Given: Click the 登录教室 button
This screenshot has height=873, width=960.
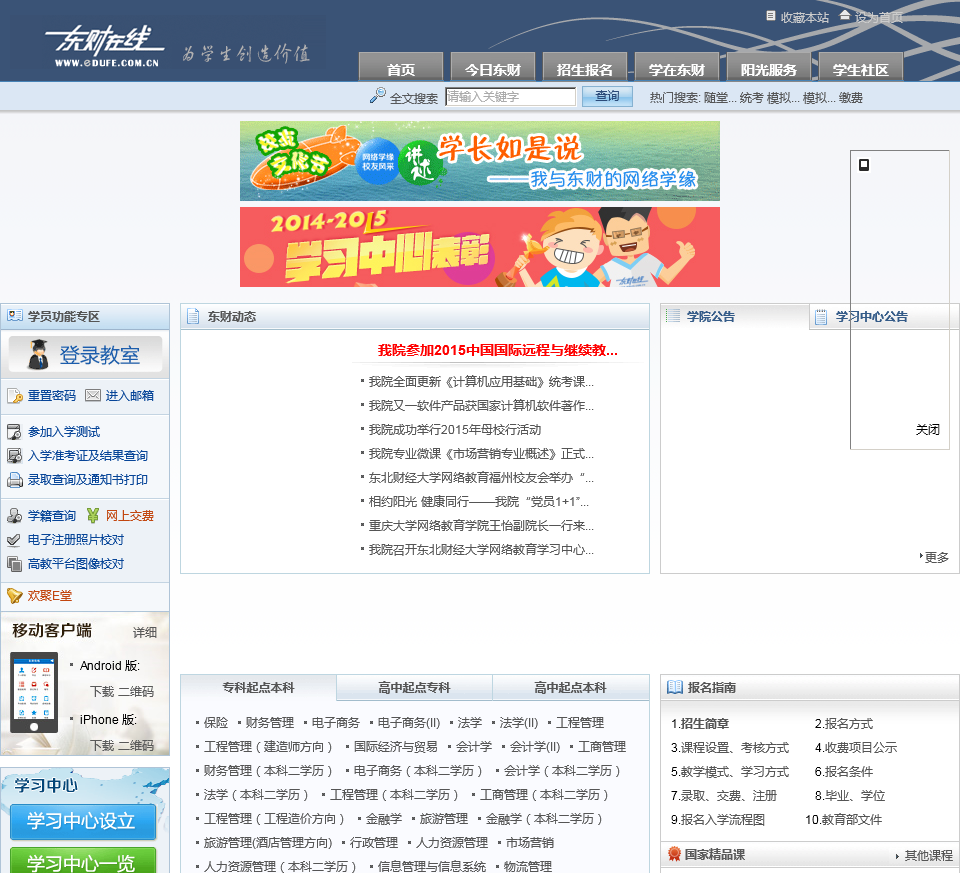Looking at the screenshot, I should point(86,354).
